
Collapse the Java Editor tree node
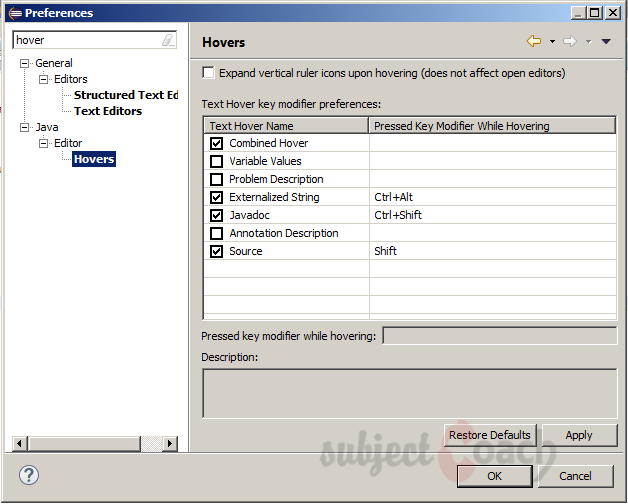tap(44, 143)
